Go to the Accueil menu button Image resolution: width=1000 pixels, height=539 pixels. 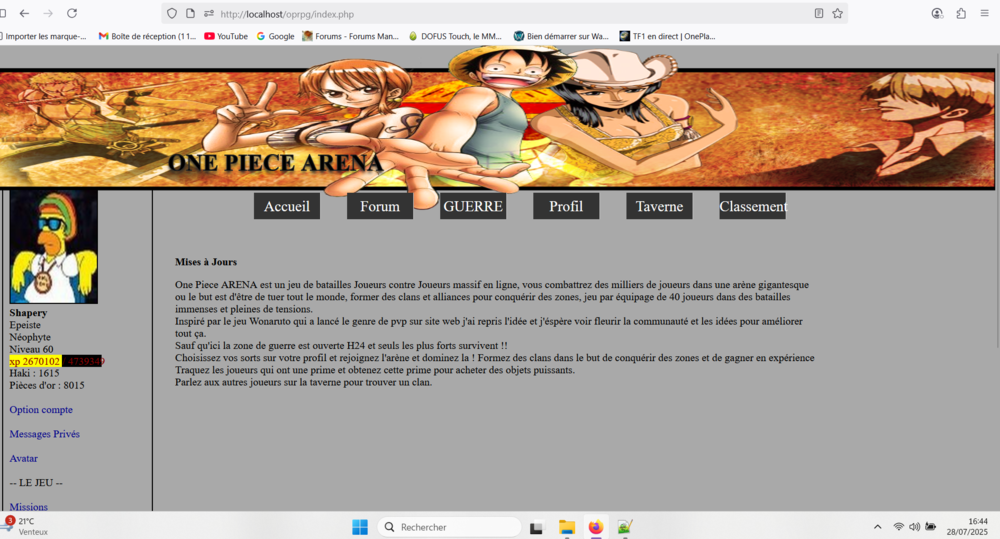coord(287,206)
